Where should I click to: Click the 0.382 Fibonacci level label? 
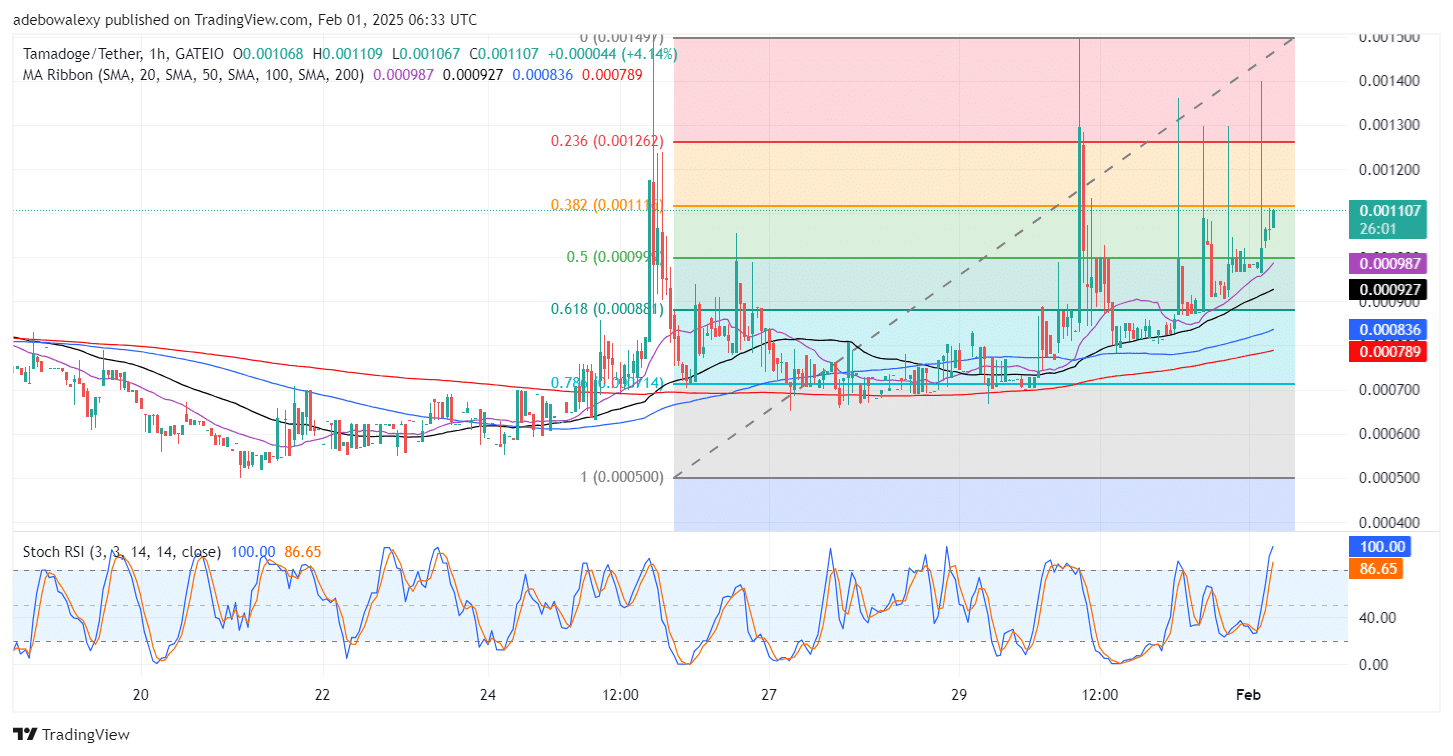click(x=608, y=205)
